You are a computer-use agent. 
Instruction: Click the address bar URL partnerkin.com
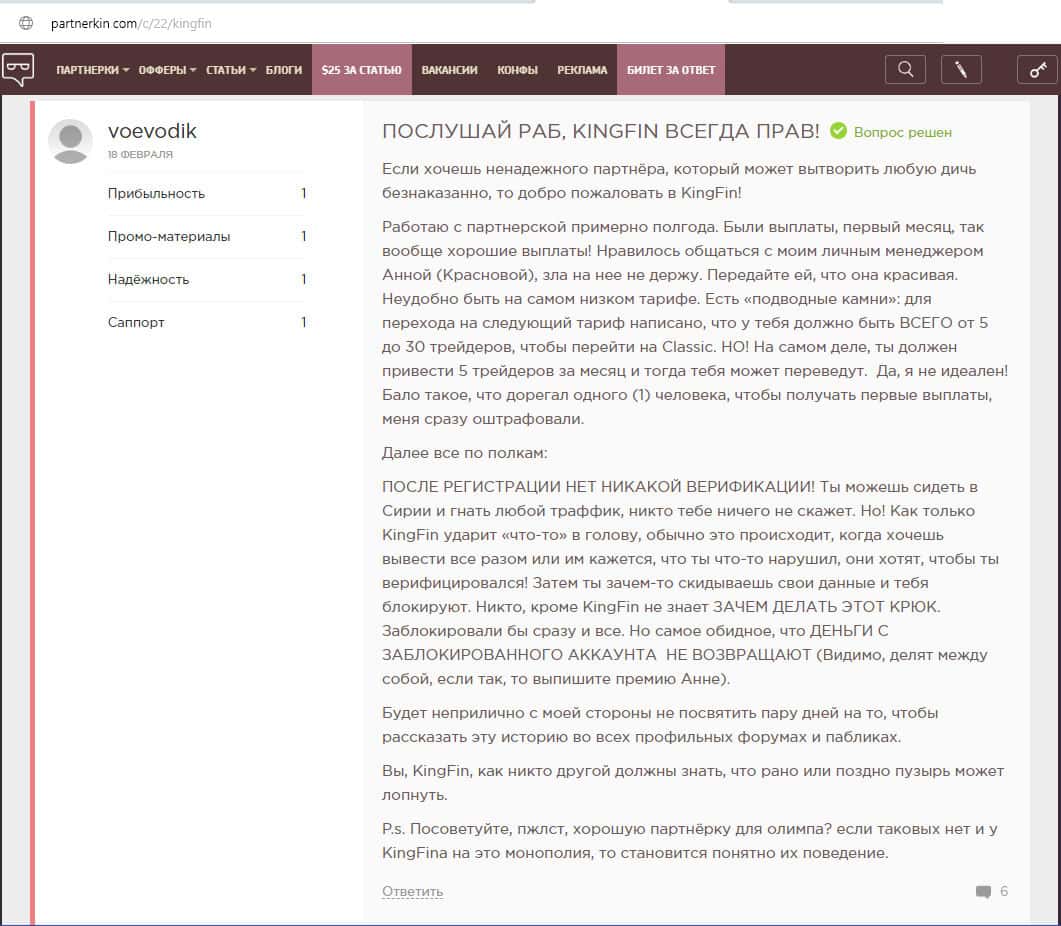(x=131, y=24)
